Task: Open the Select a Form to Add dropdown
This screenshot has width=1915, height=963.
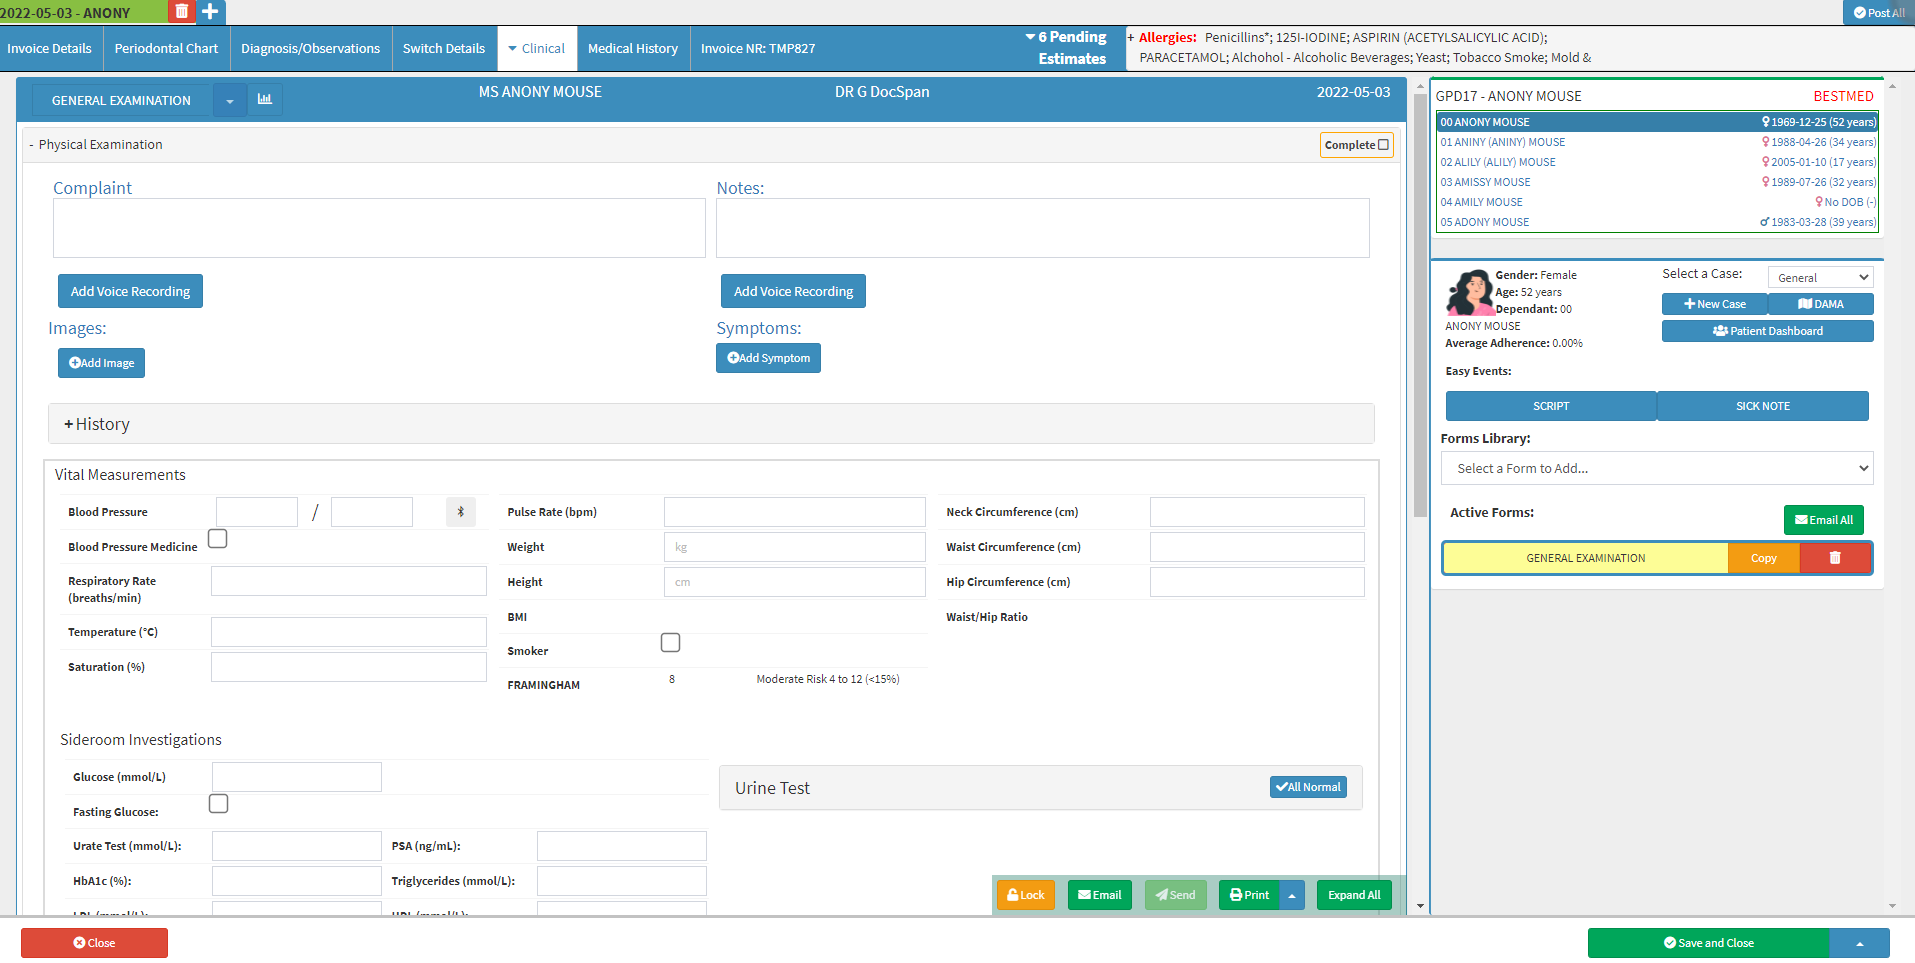Action: (1656, 468)
